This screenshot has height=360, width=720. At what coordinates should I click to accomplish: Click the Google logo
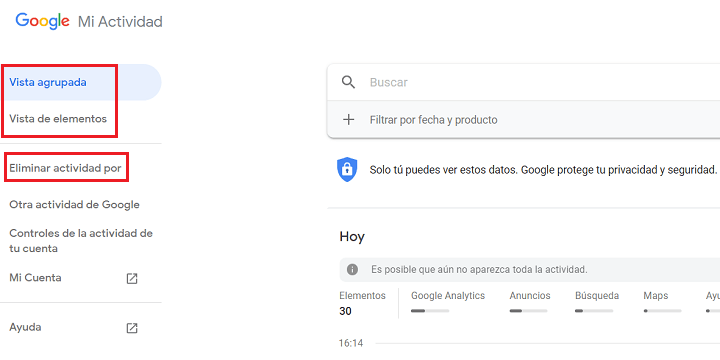42,21
